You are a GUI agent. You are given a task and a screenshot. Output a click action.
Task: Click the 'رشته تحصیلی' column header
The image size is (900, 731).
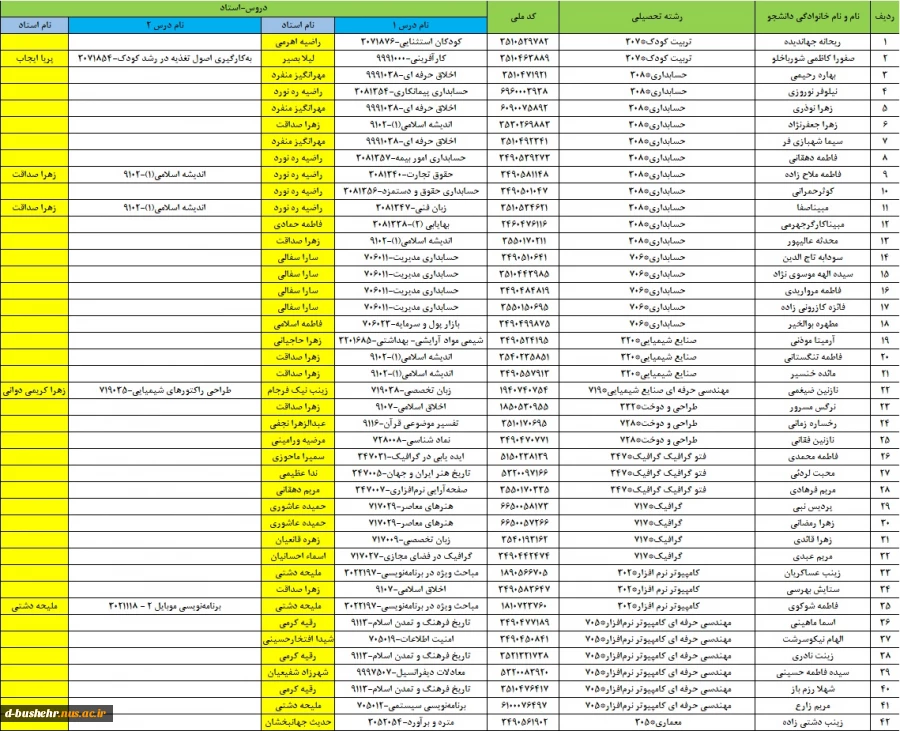[657, 17]
